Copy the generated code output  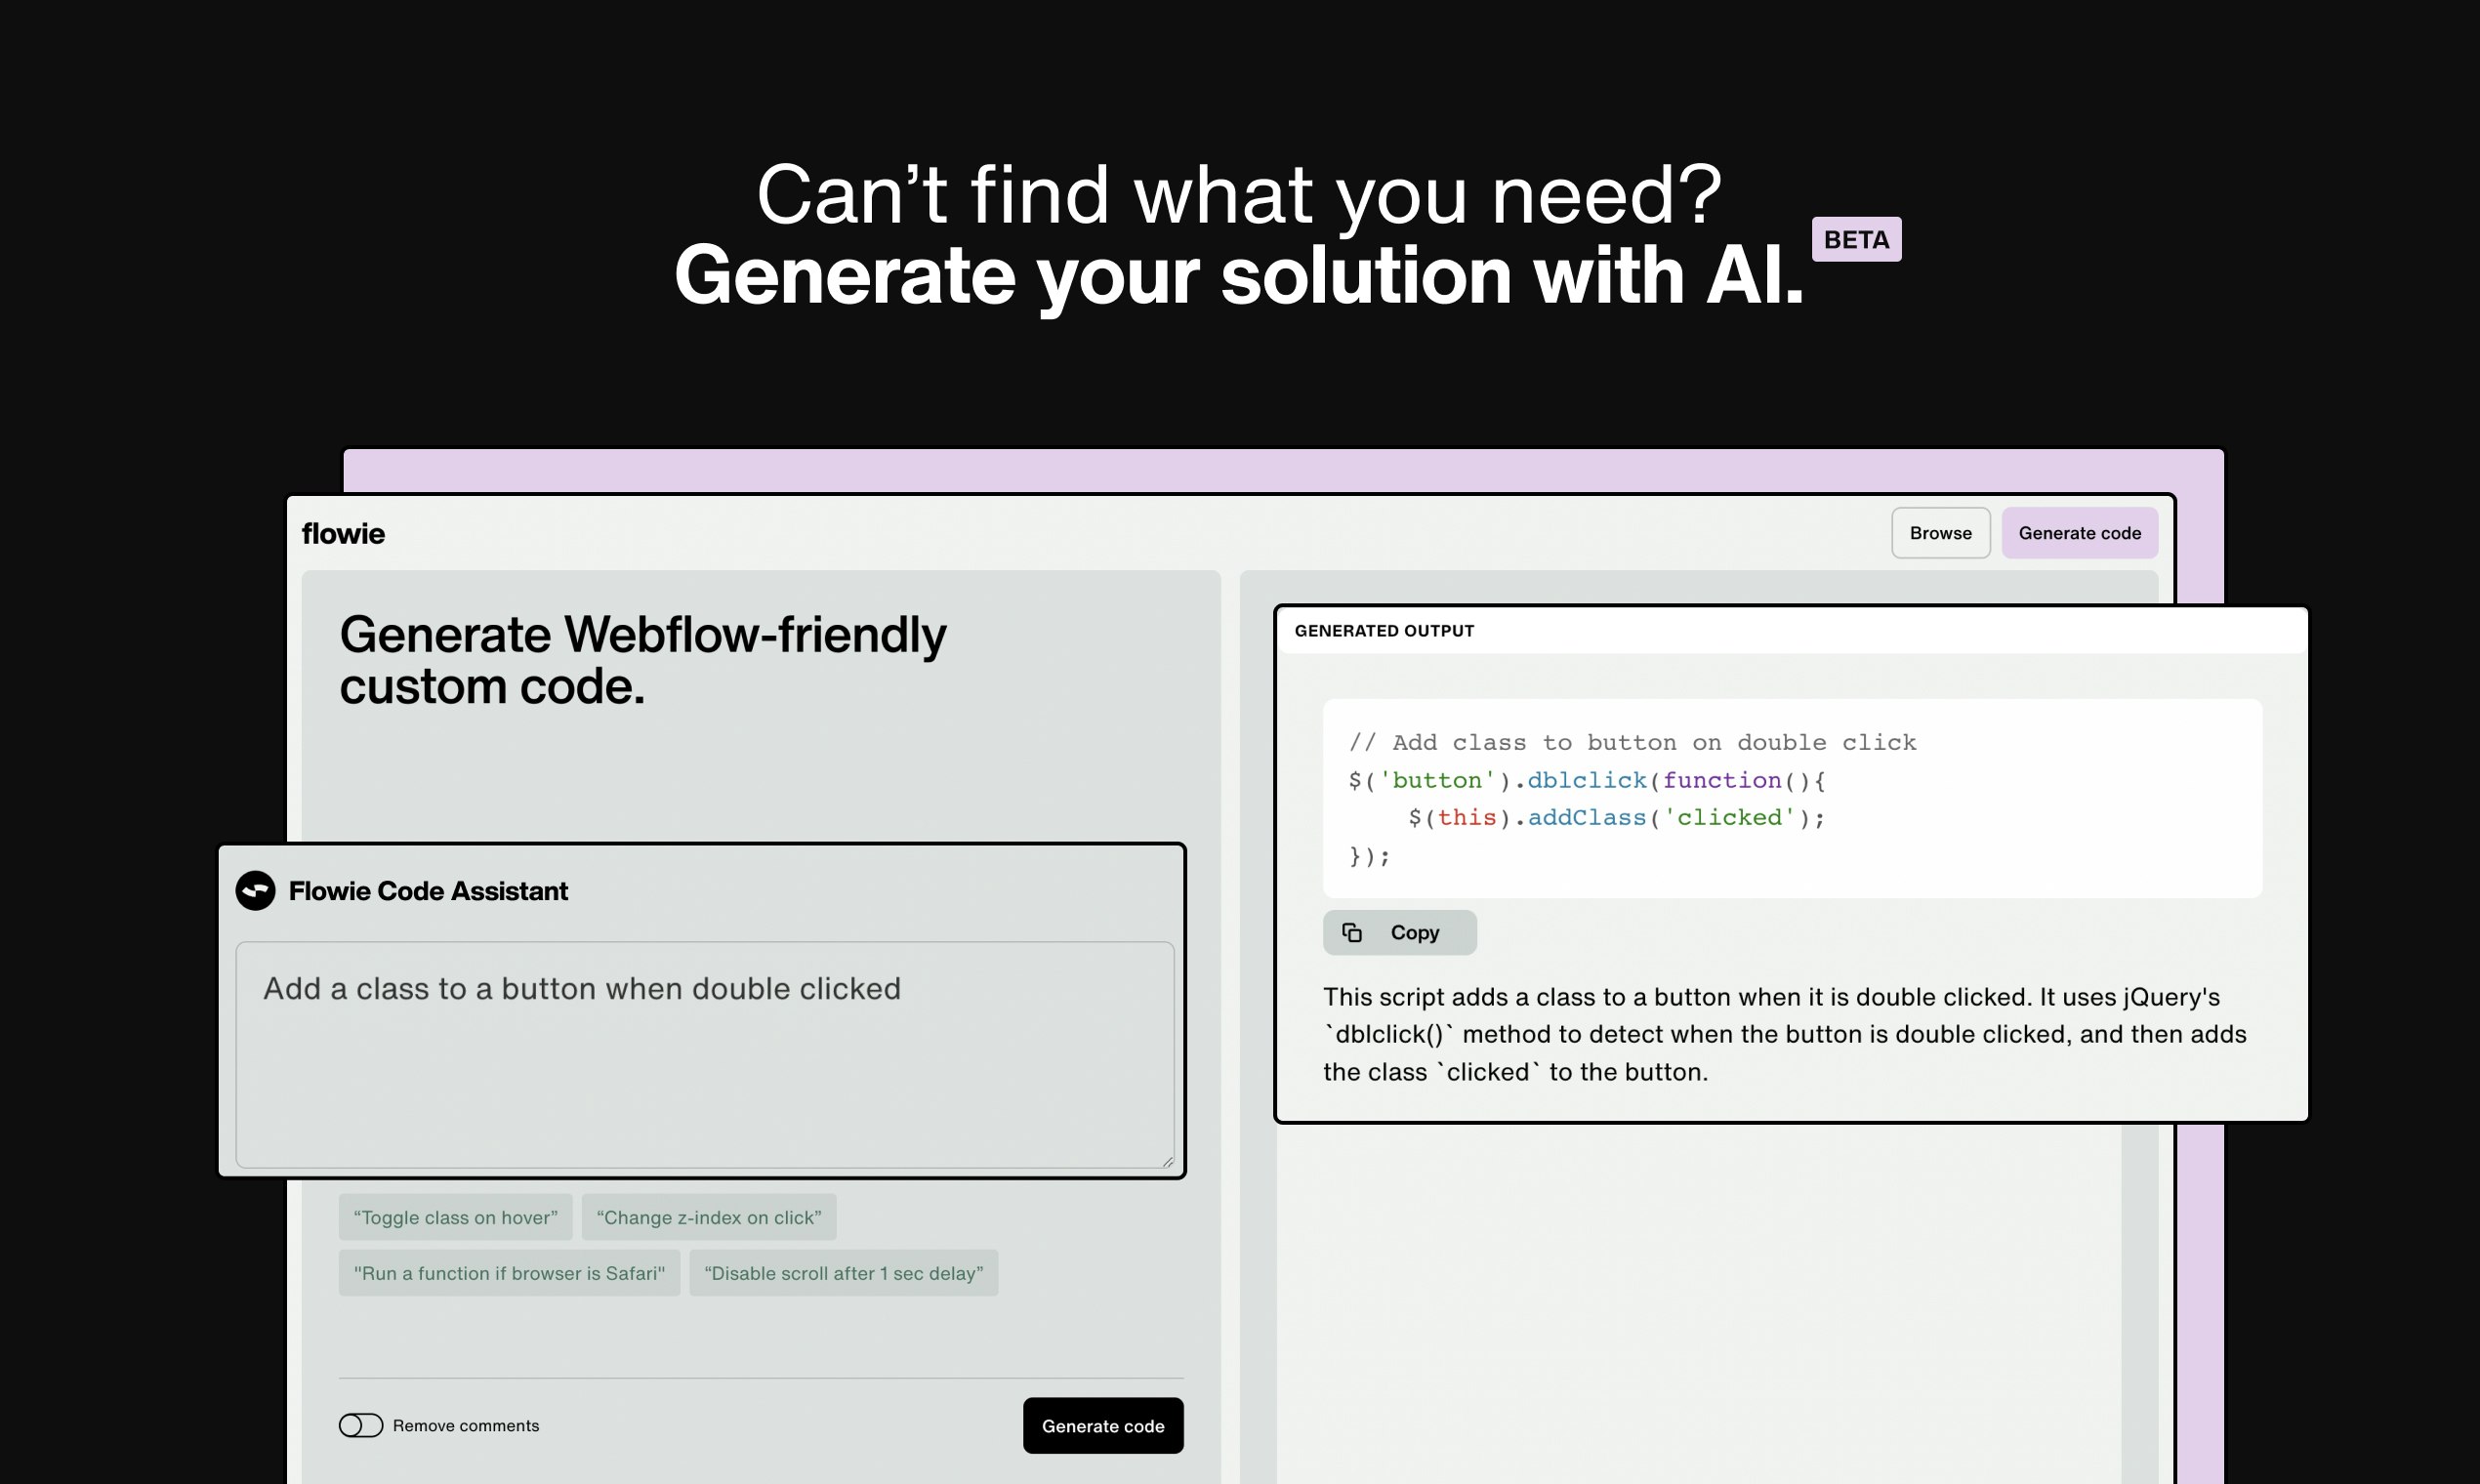pos(1399,932)
